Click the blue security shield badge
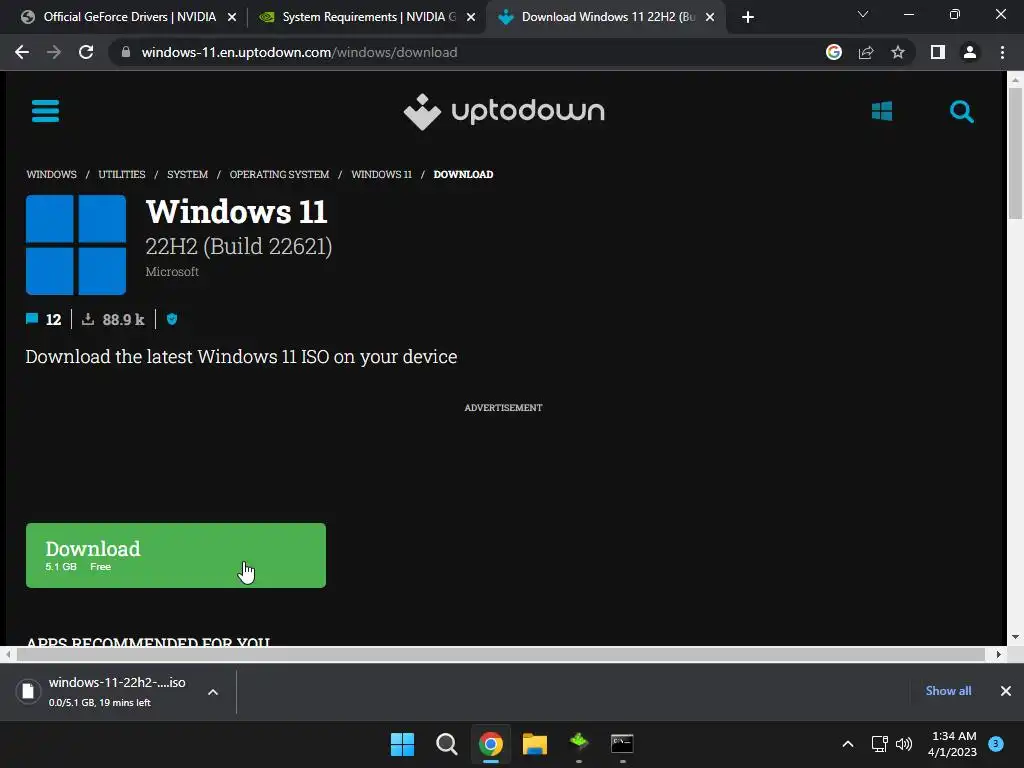The height and width of the screenshot is (768, 1024). click(172, 319)
